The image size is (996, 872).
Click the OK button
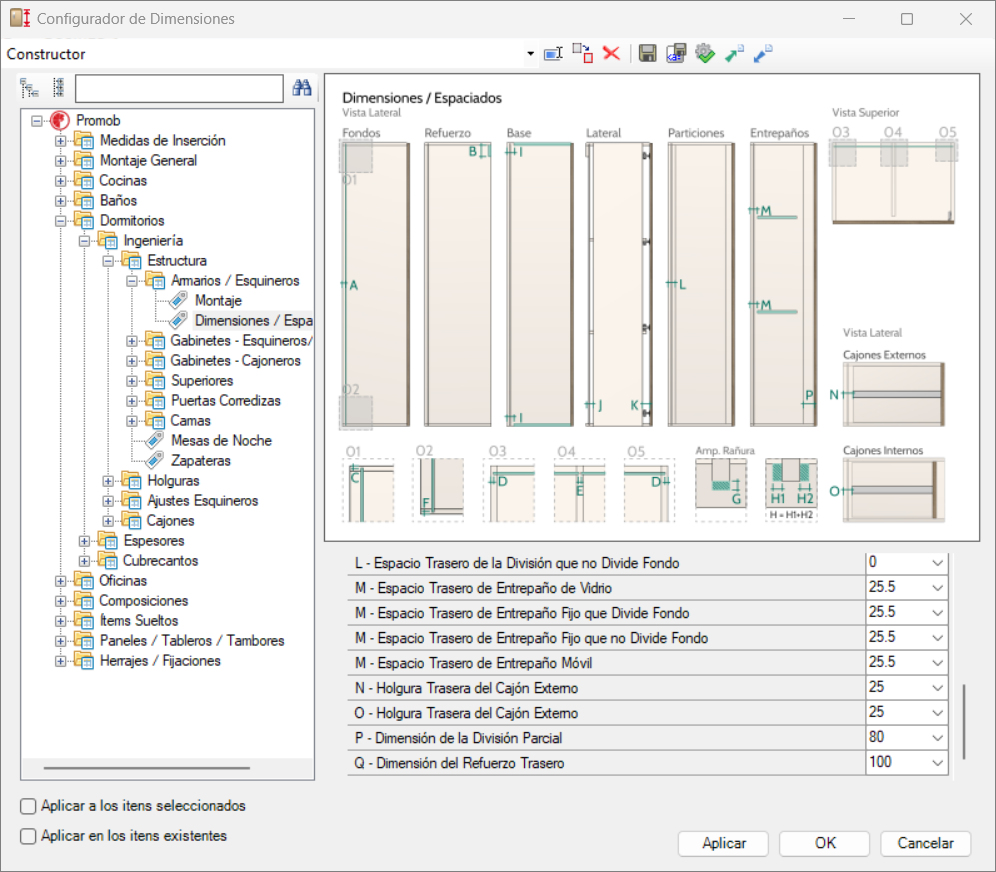[x=824, y=843]
